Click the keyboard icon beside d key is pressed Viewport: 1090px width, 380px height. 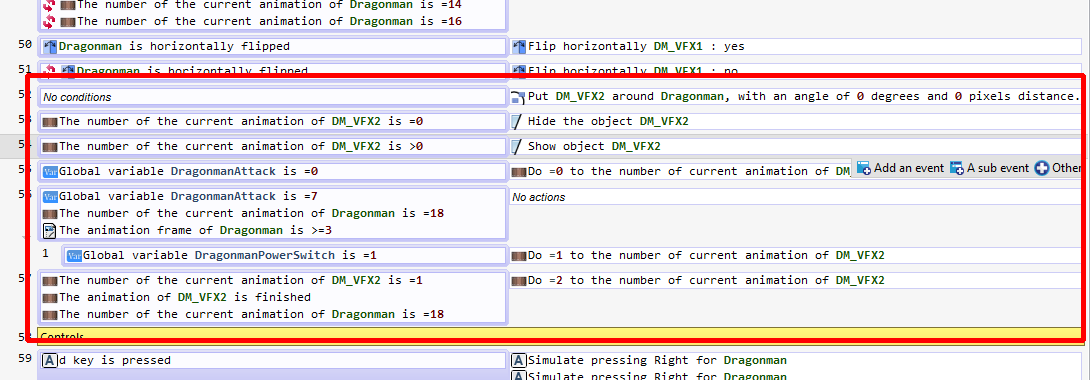coord(50,361)
